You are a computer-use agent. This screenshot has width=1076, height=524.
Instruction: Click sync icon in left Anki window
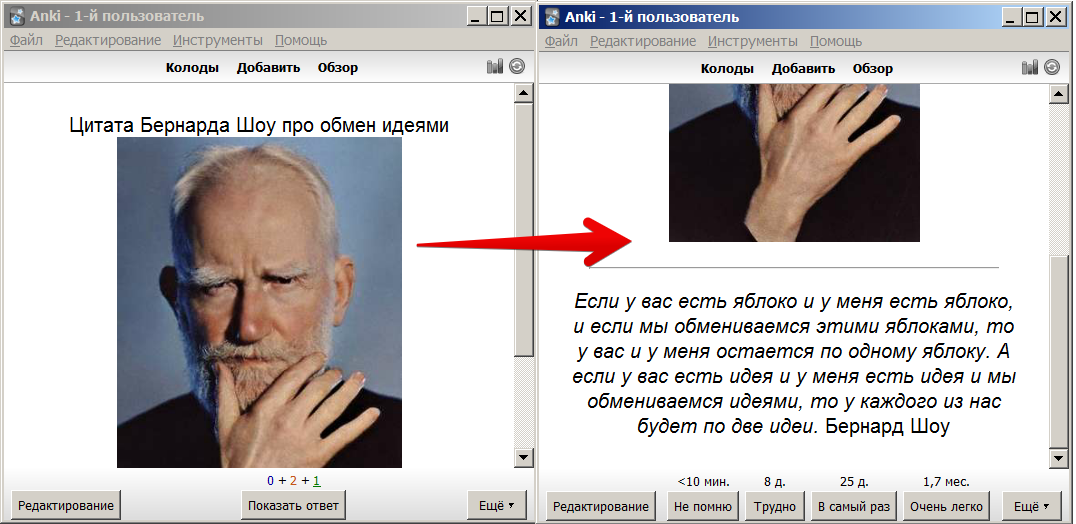516,67
